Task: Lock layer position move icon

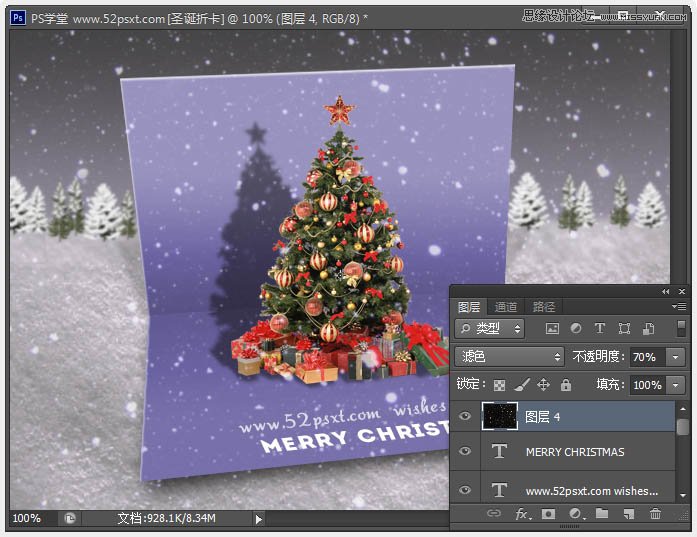Action: pos(543,385)
